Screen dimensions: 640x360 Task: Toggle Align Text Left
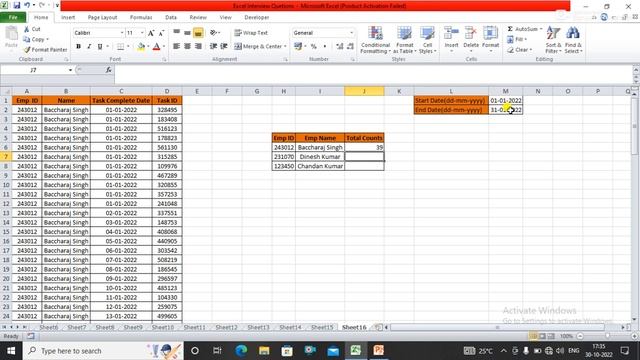[x=177, y=47]
